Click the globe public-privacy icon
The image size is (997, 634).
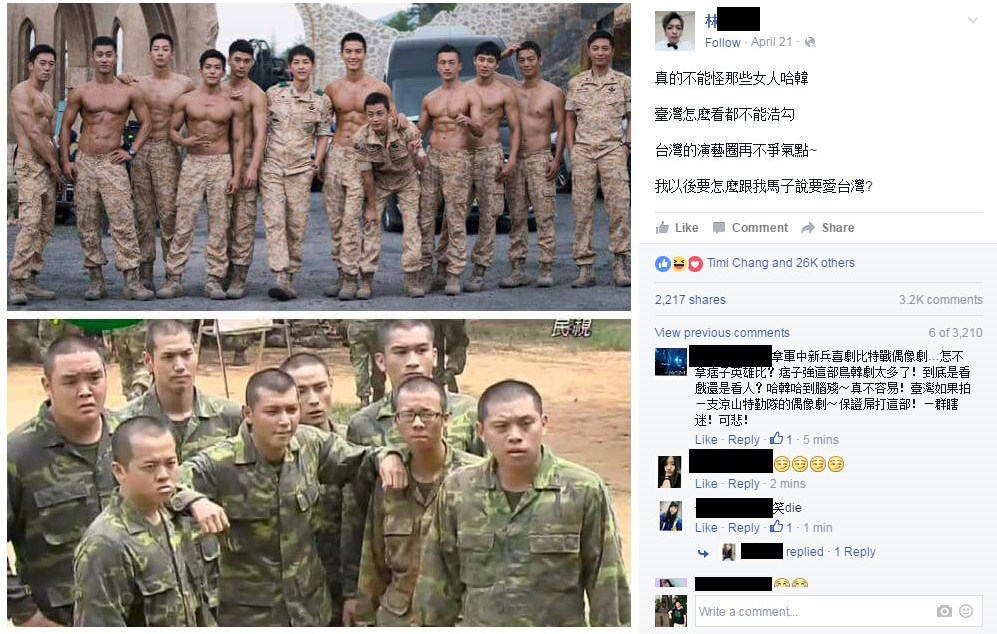(x=809, y=42)
